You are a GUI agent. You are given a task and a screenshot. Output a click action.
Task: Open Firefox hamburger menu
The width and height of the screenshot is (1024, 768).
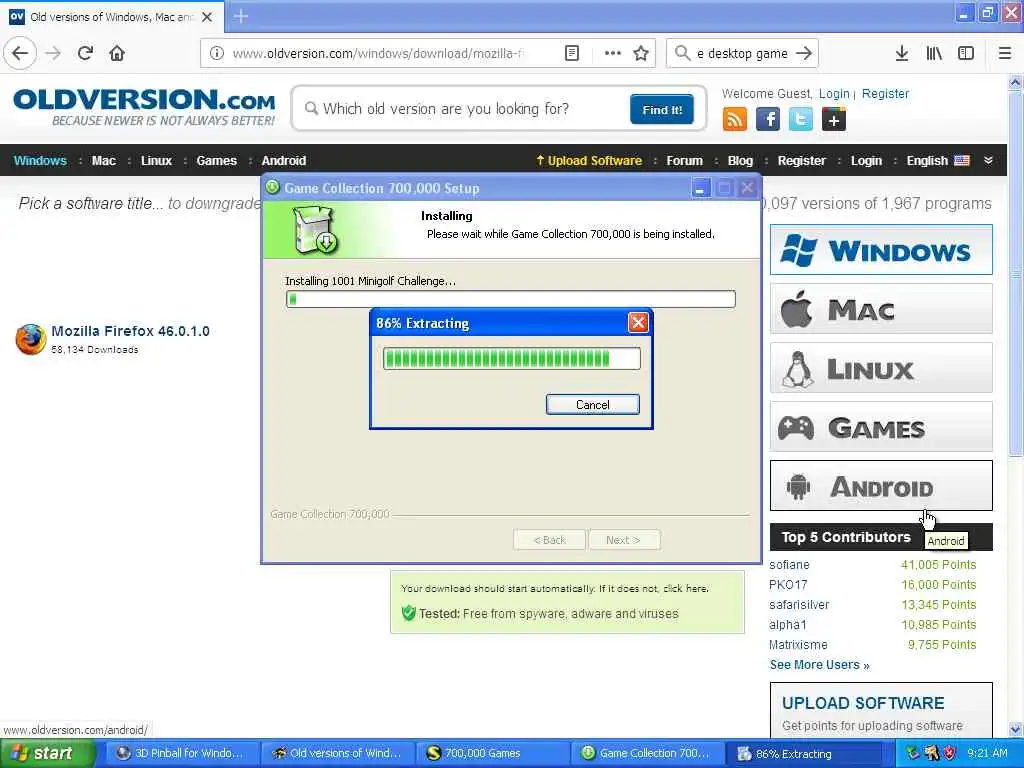[1005, 53]
